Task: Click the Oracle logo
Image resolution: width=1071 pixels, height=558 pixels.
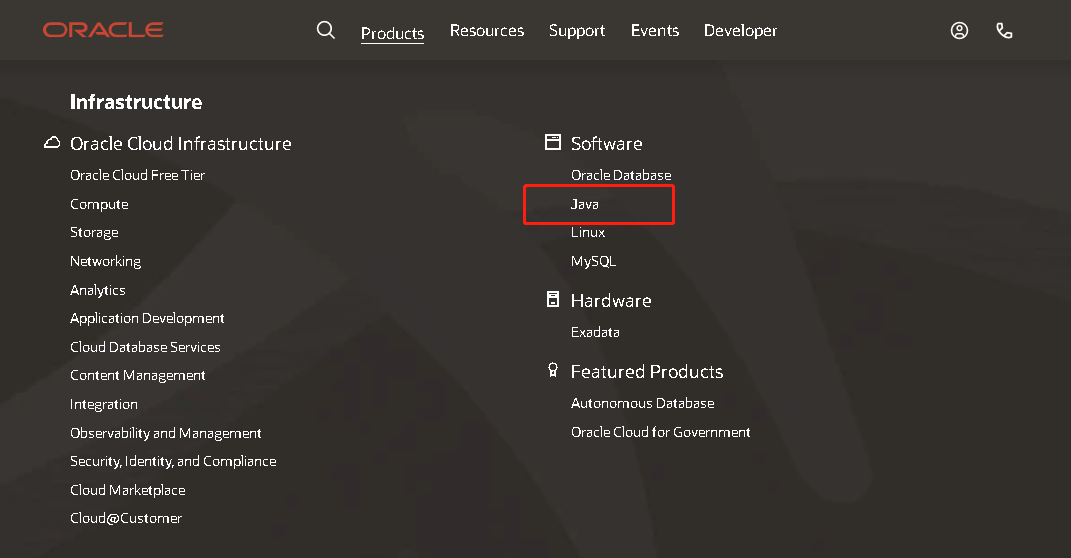Action: [x=103, y=30]
